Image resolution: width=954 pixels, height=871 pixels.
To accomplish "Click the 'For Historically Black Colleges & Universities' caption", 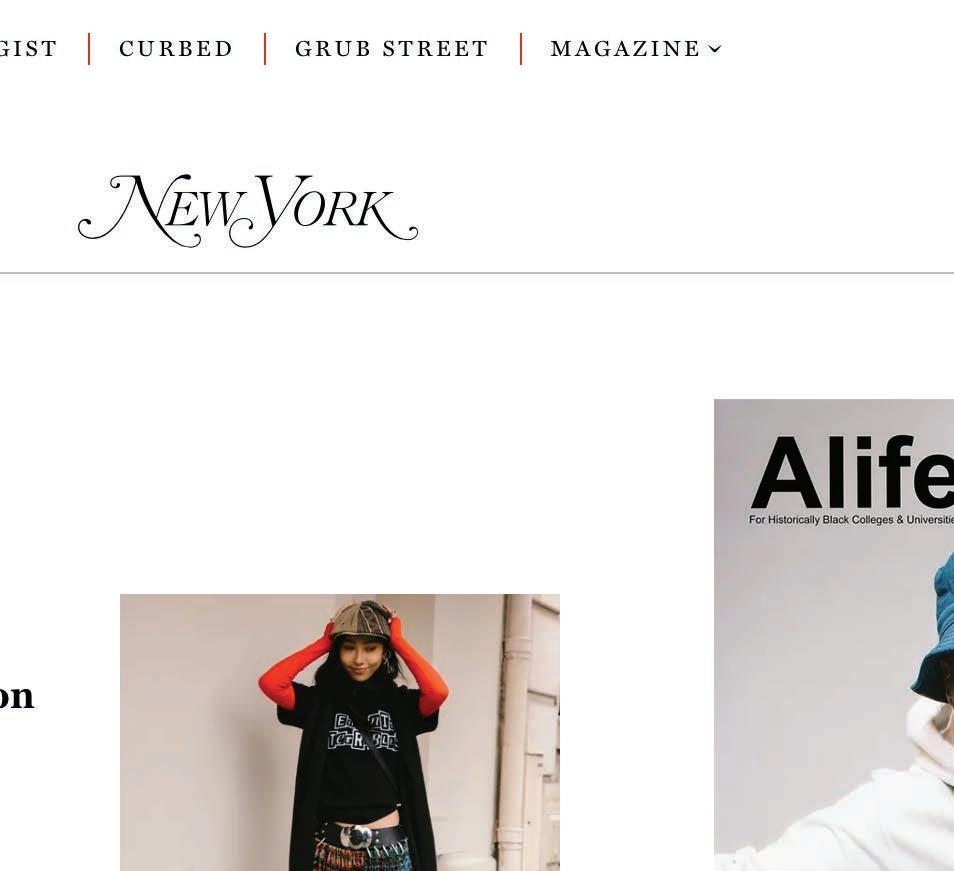I will click(x=851, y=519).
